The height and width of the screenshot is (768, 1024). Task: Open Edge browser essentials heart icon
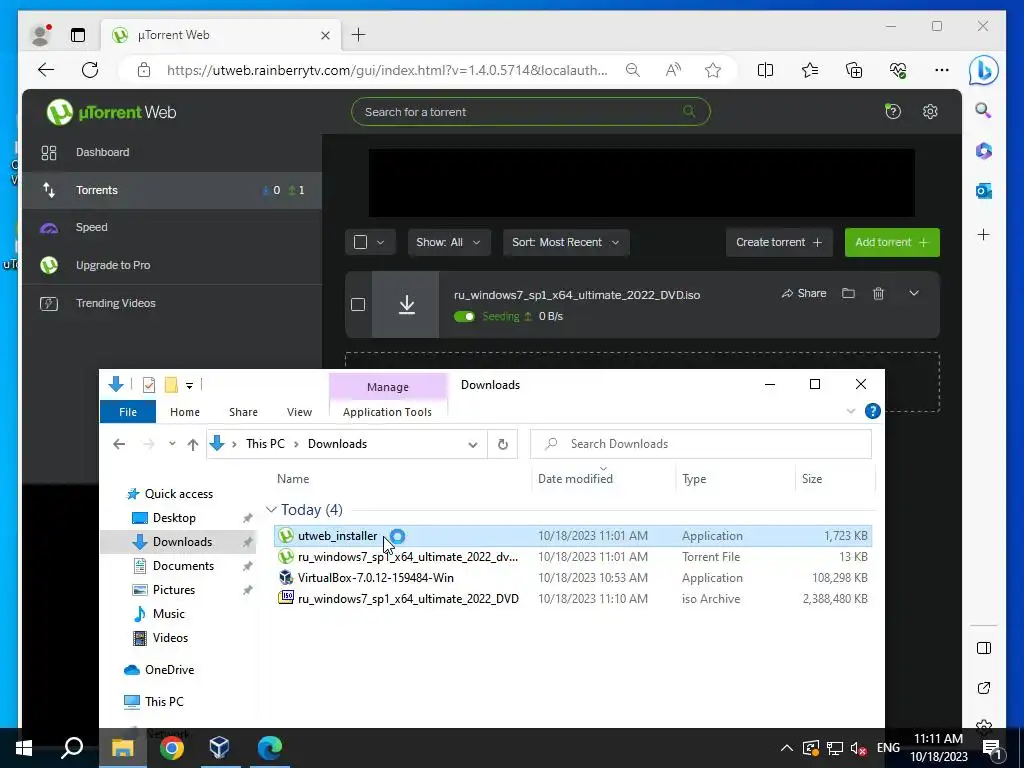898,70
